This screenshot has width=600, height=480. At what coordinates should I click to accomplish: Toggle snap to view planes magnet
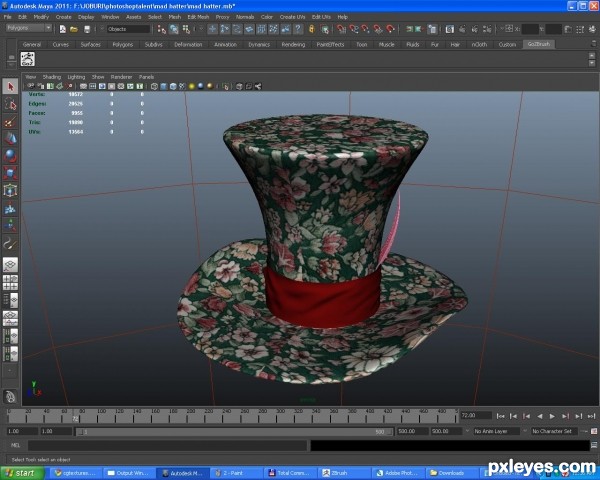click(378, 29)
